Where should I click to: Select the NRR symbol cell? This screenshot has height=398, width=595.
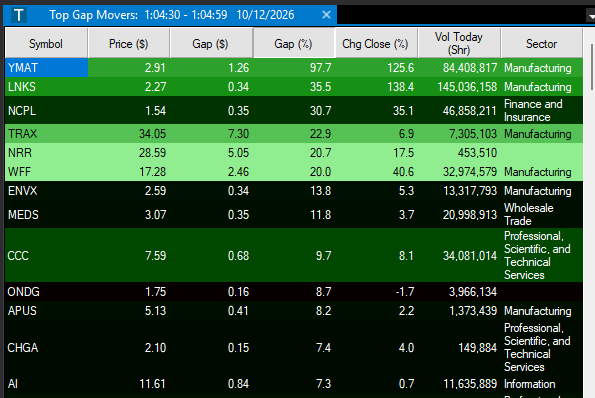(x=46, y=153)
